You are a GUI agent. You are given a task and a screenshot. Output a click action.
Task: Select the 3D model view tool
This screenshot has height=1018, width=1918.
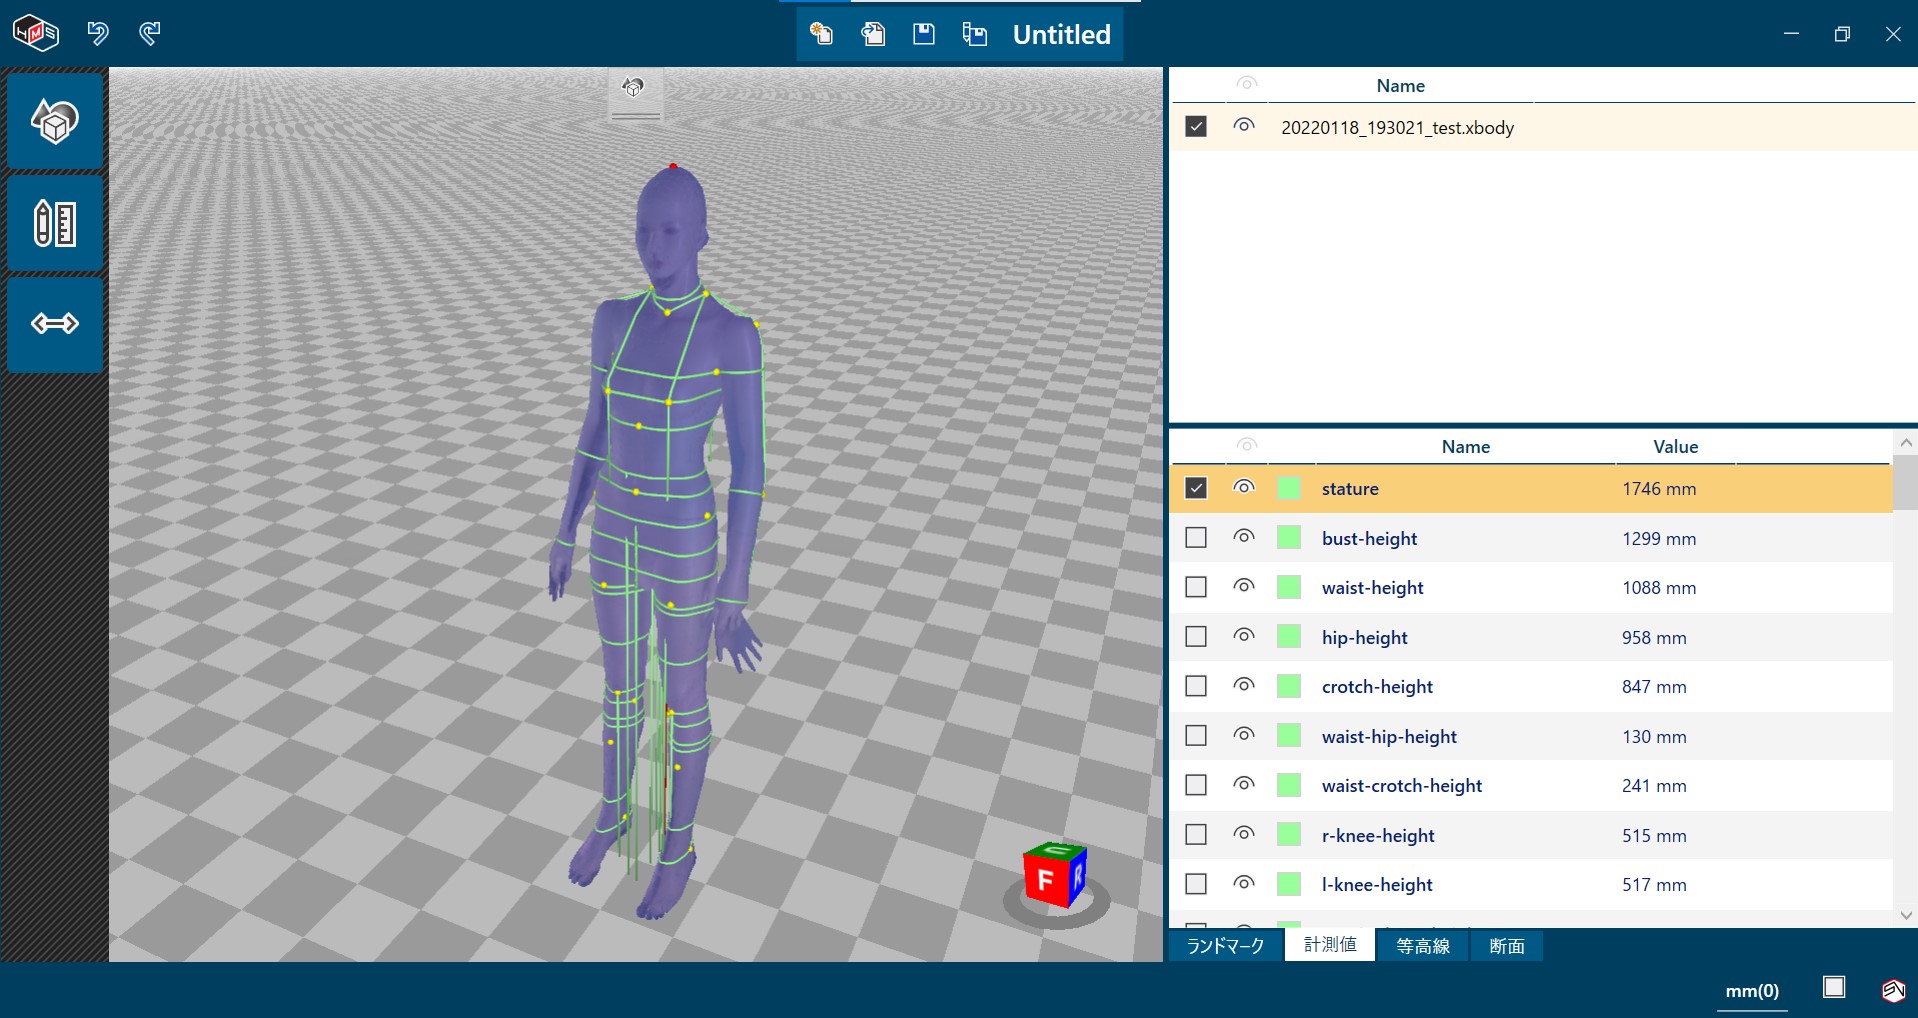pos(55,121)
